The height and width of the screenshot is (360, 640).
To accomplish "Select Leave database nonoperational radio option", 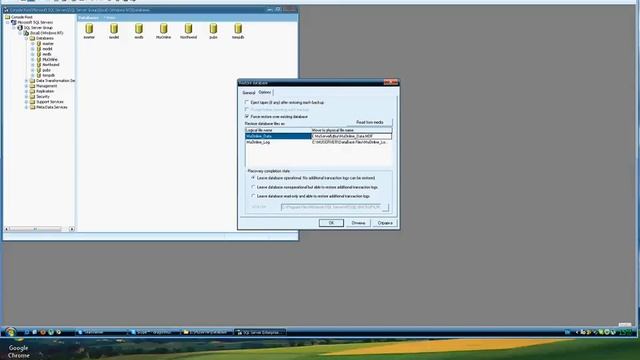I will point(253,187).
